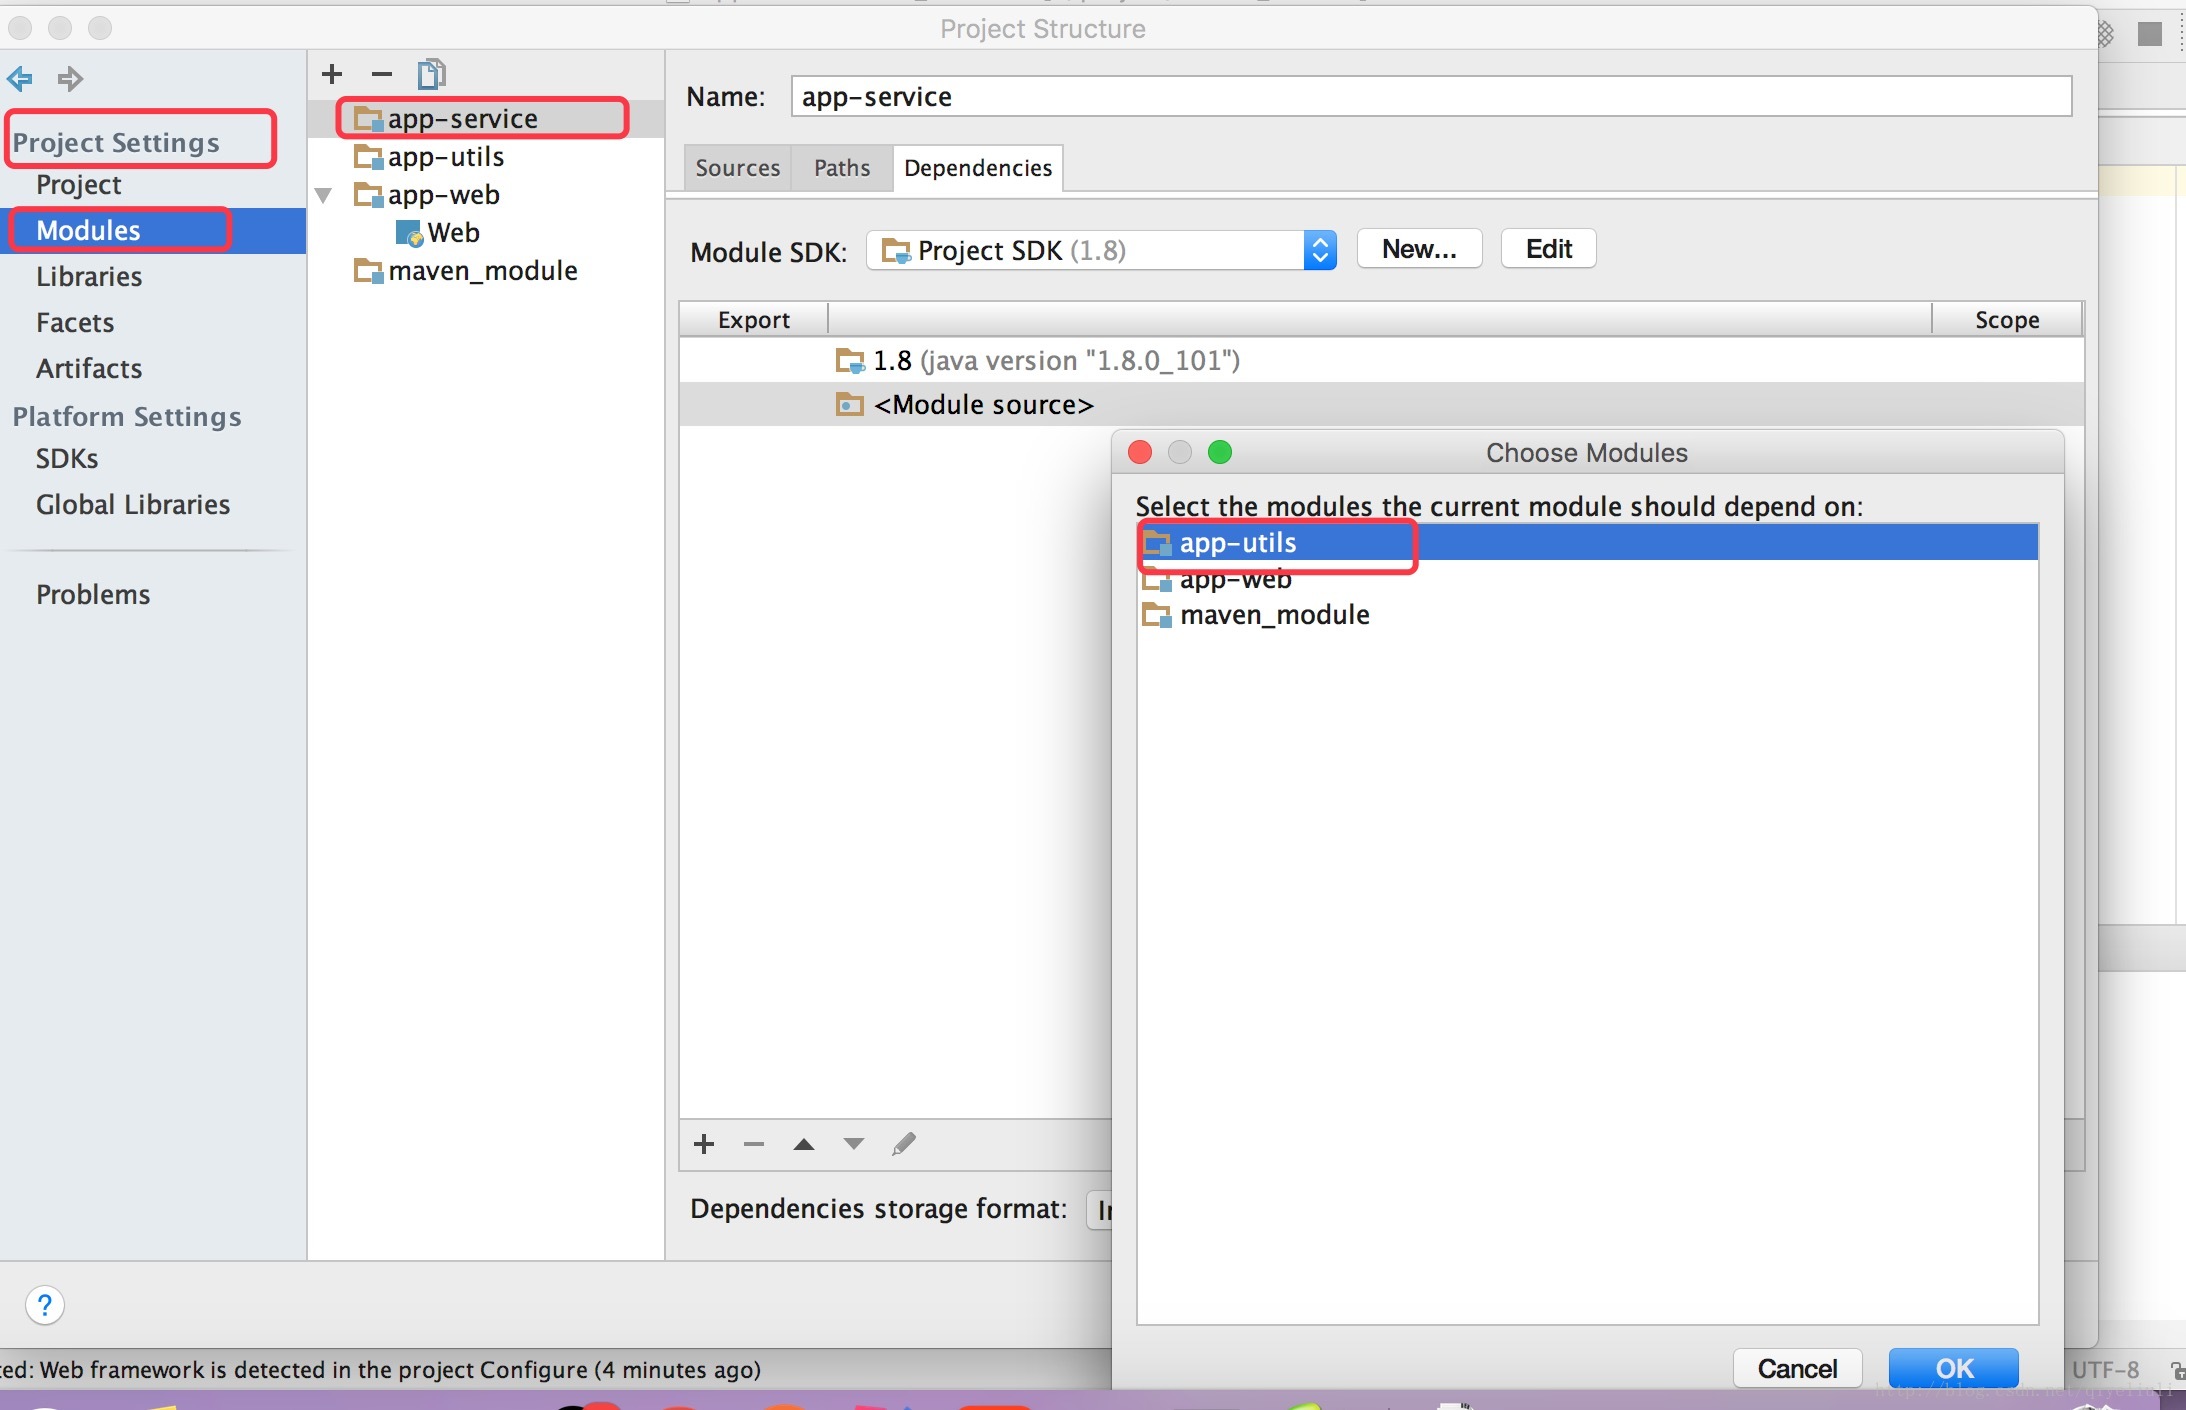Screen dimensions: 2186x1410
Task: Click the New... SDK button
Action: click(1419, 249)
